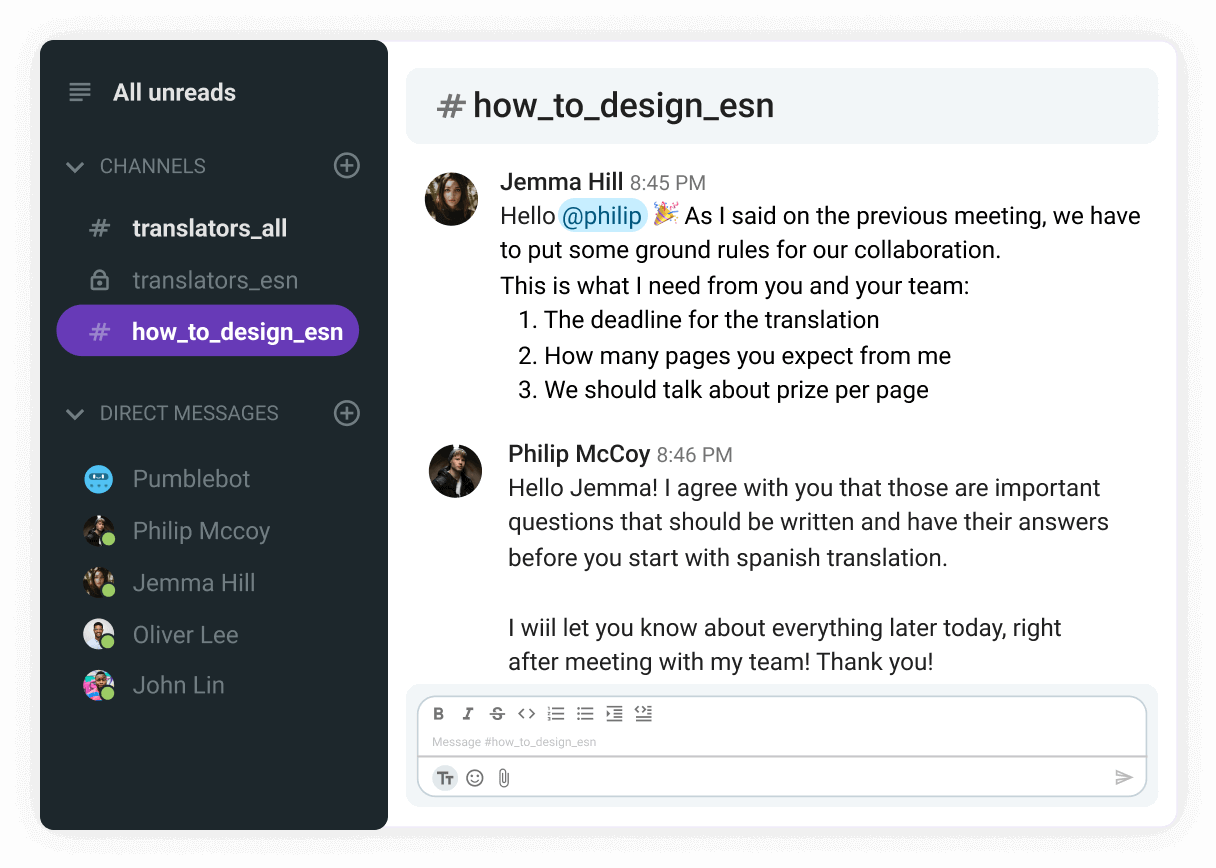The width and height of the screenshot is (1216, 868).
Task: Open private channel translators_esn
Action: click(x=215, y=281)
